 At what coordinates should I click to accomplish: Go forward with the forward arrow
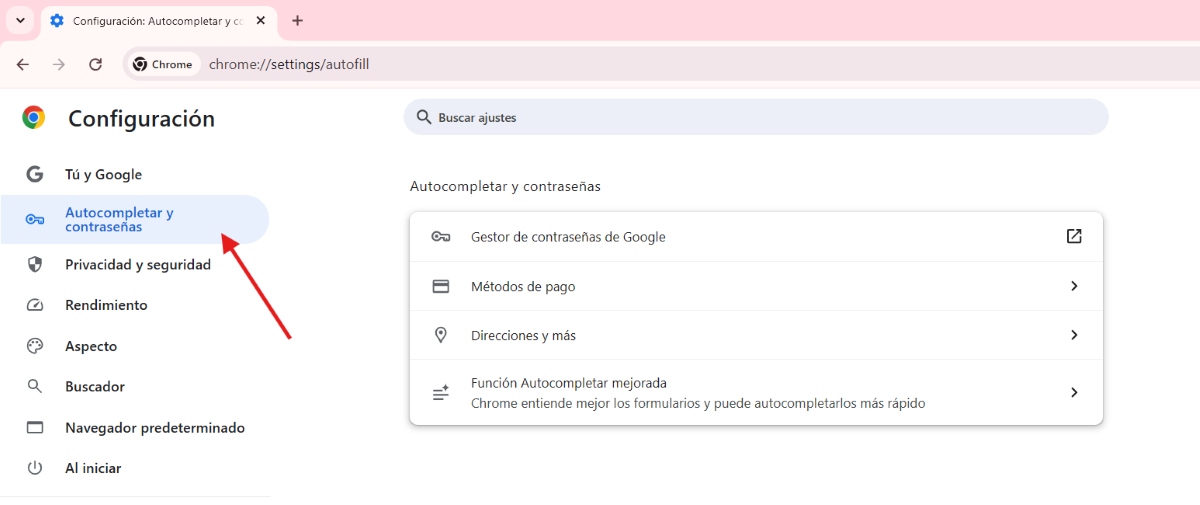[59, 64]
